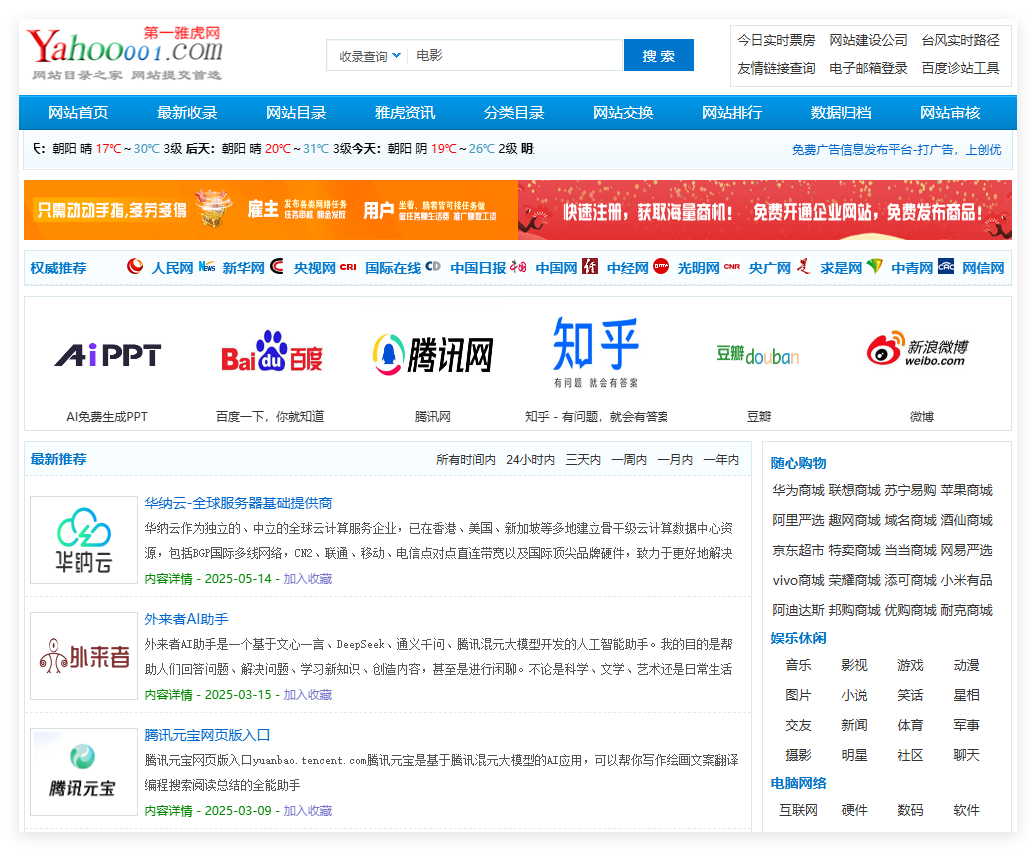1036x851 pixels.
Task: Open 华纳云-全球服务器基础提供商 title link
Action: (239, 503)
